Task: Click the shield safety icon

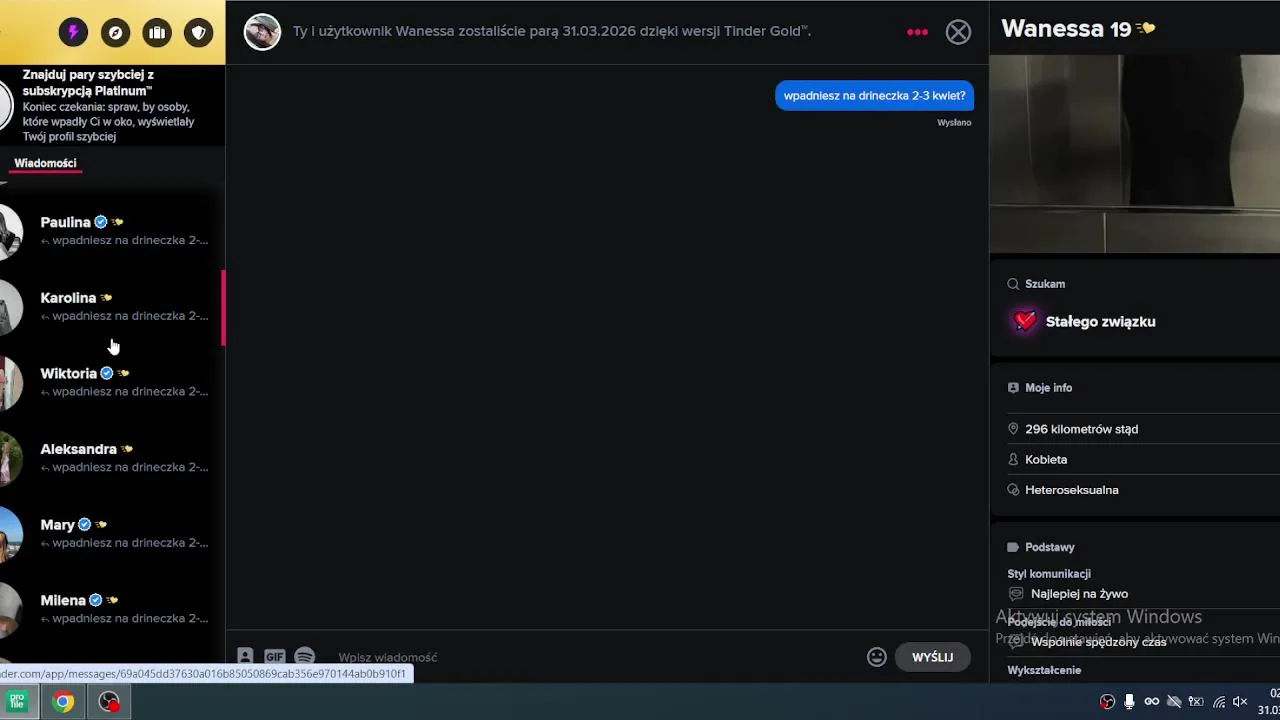Action: click(x=199, y=33)
